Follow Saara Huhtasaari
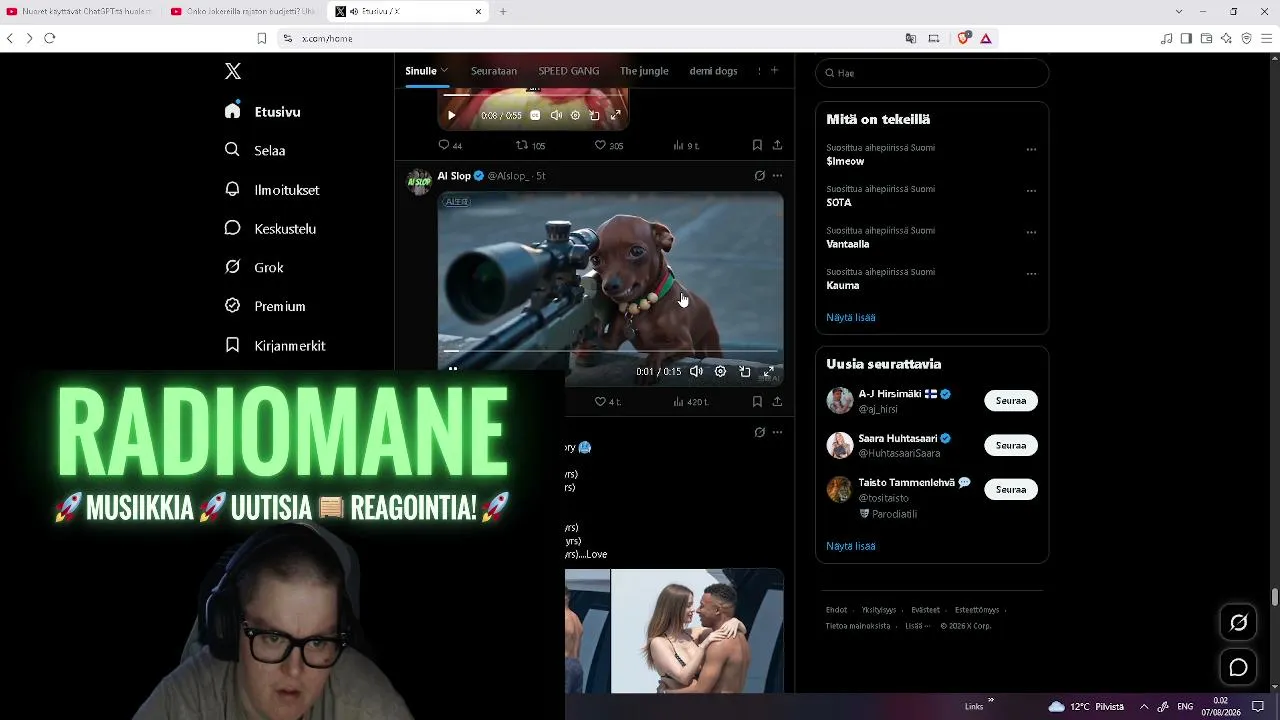The height and width of the screenshot is (720, 1280). point(1011,445)
